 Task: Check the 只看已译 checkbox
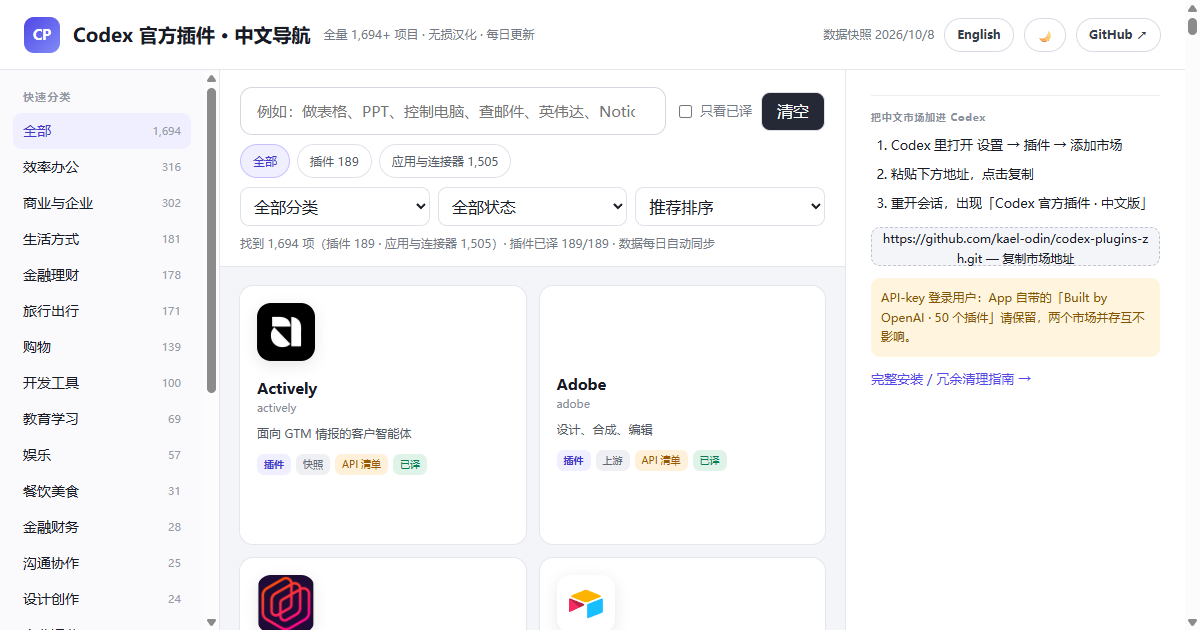[x=685, y=111]
